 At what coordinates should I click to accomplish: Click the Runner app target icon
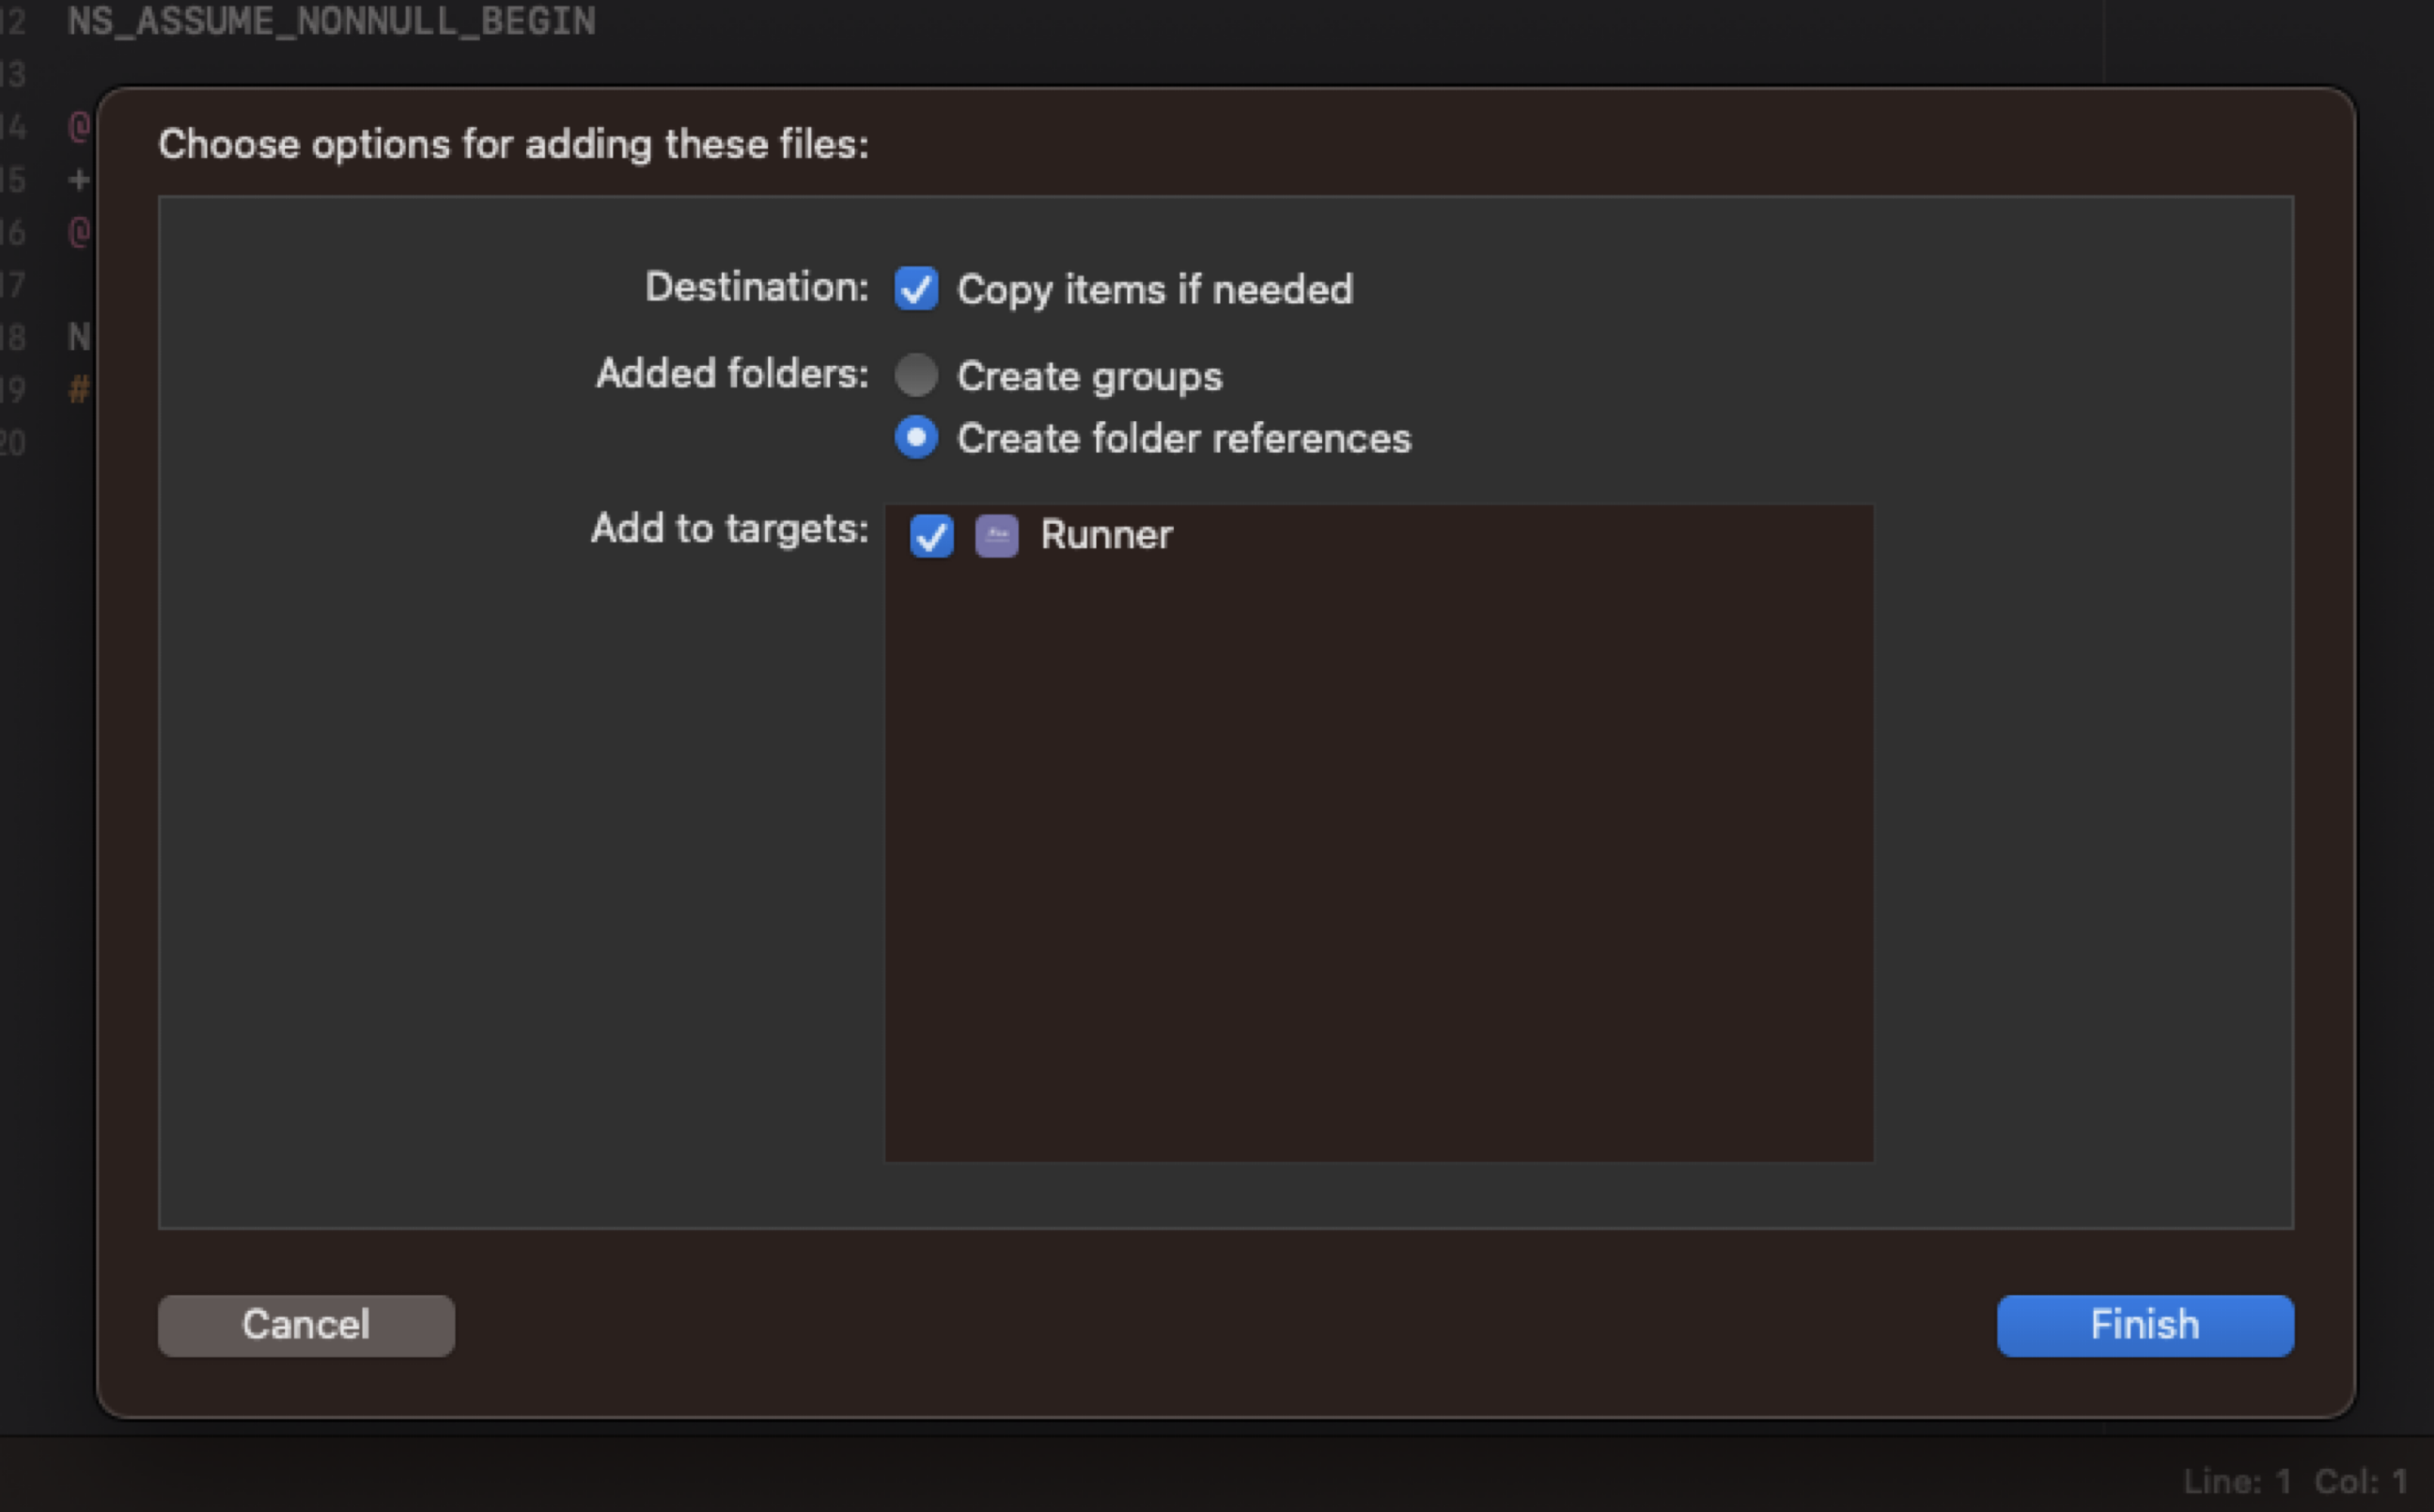point(996,535)
